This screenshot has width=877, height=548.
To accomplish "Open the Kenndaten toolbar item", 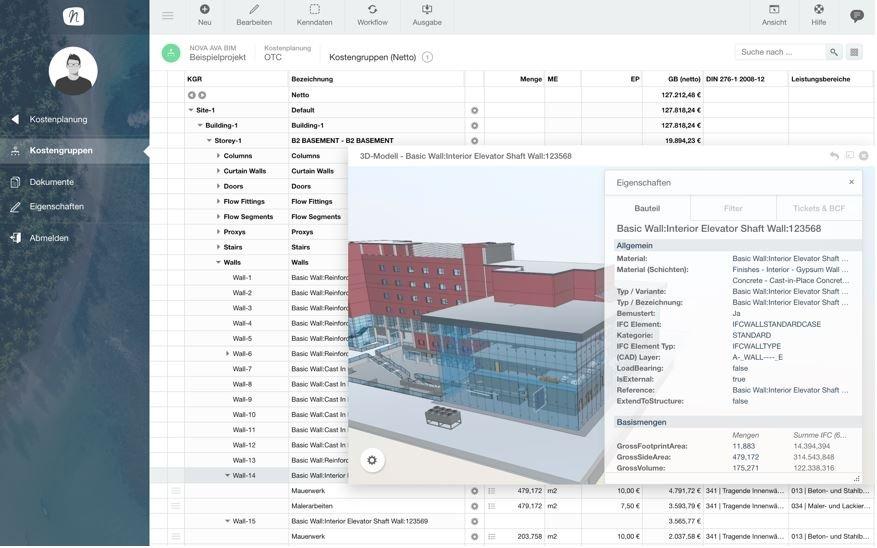I will [x=314, y=14].
